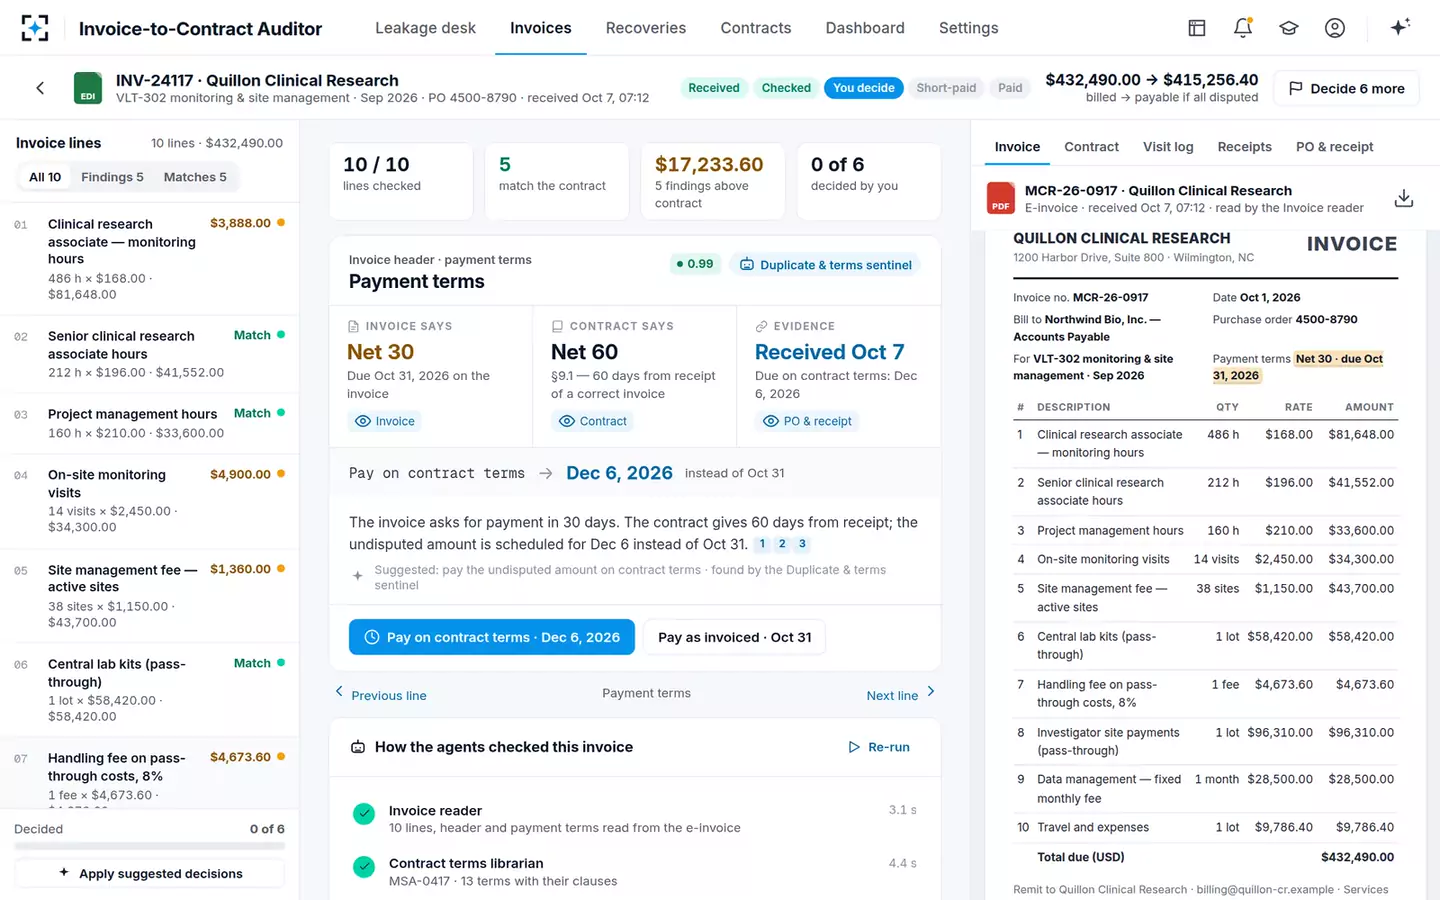Screen dimensions: 1440x900
Task: Open the Settings nav item
Action: tap(968, 28)
